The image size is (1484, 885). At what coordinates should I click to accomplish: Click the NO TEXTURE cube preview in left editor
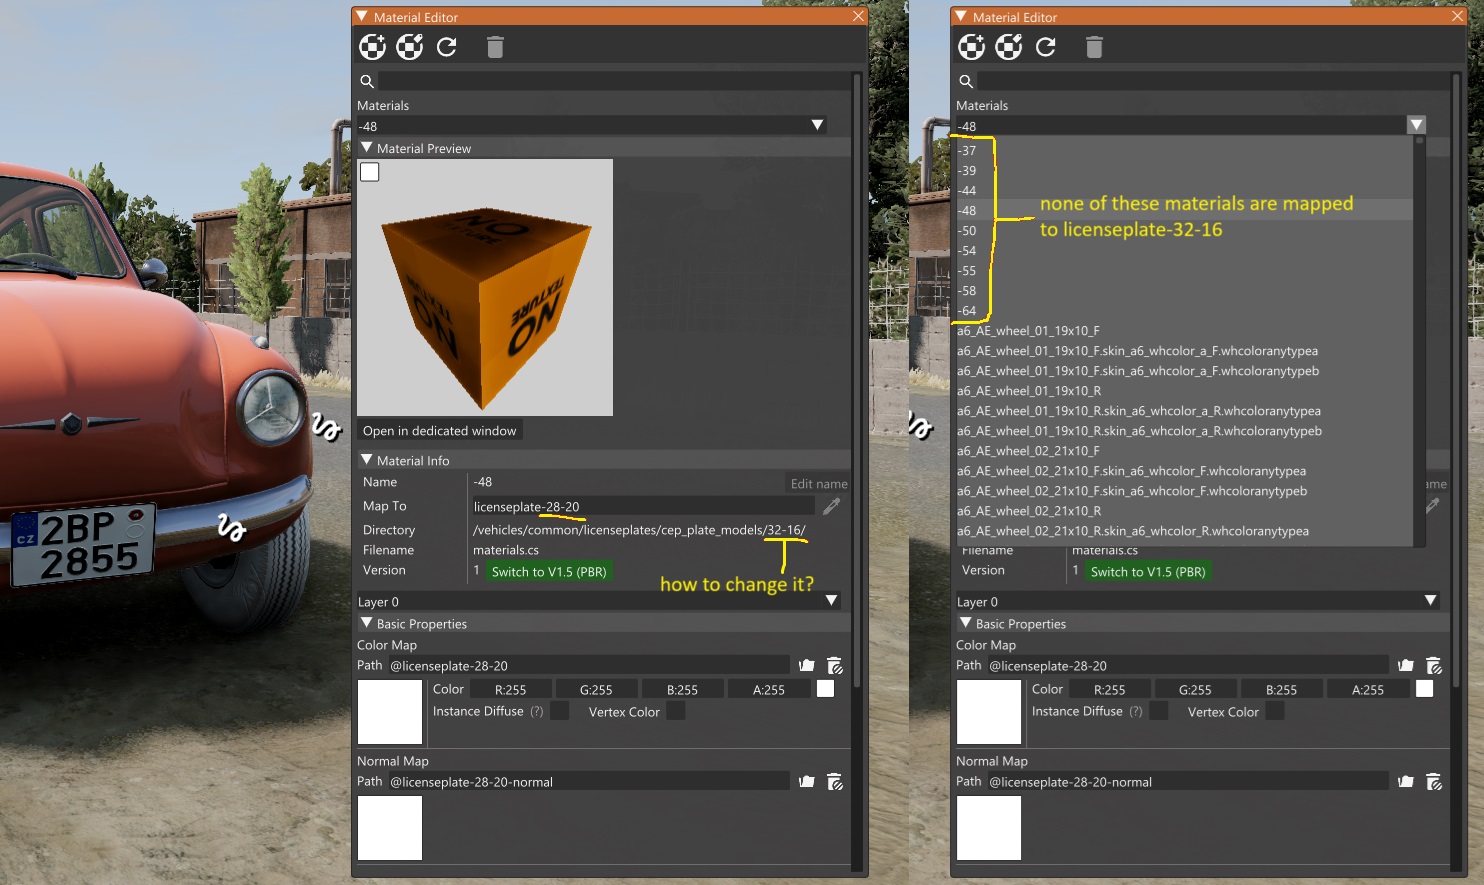coord(485,288)
